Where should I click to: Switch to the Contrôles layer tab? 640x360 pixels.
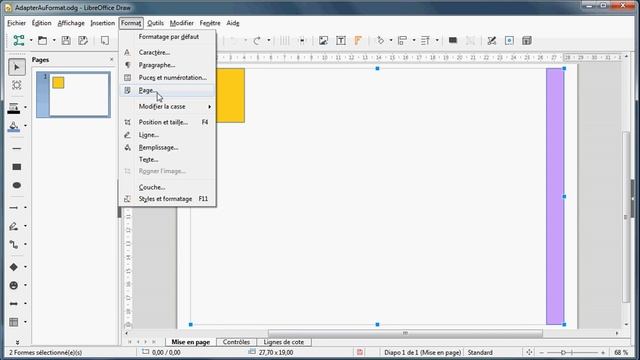[x=236, y=342]
